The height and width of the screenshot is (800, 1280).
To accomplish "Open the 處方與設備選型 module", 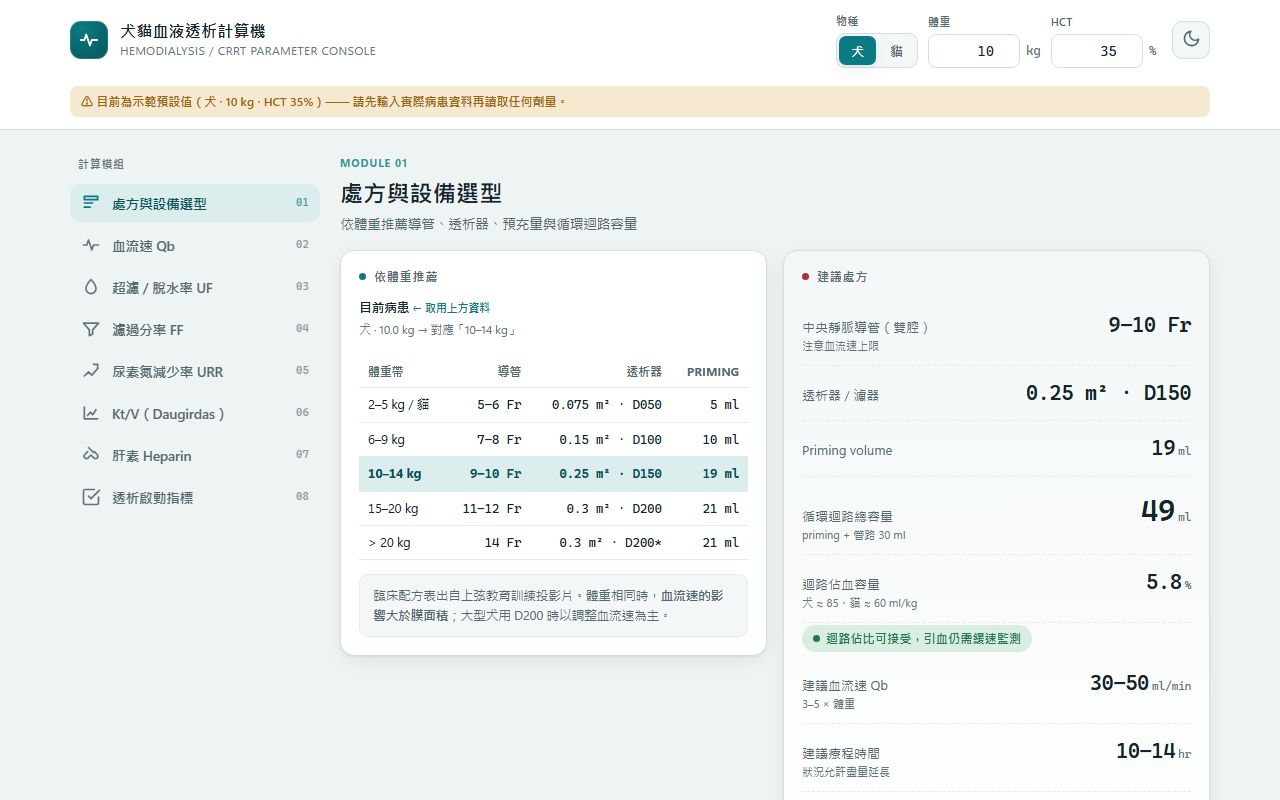I will tap(195, 203).
